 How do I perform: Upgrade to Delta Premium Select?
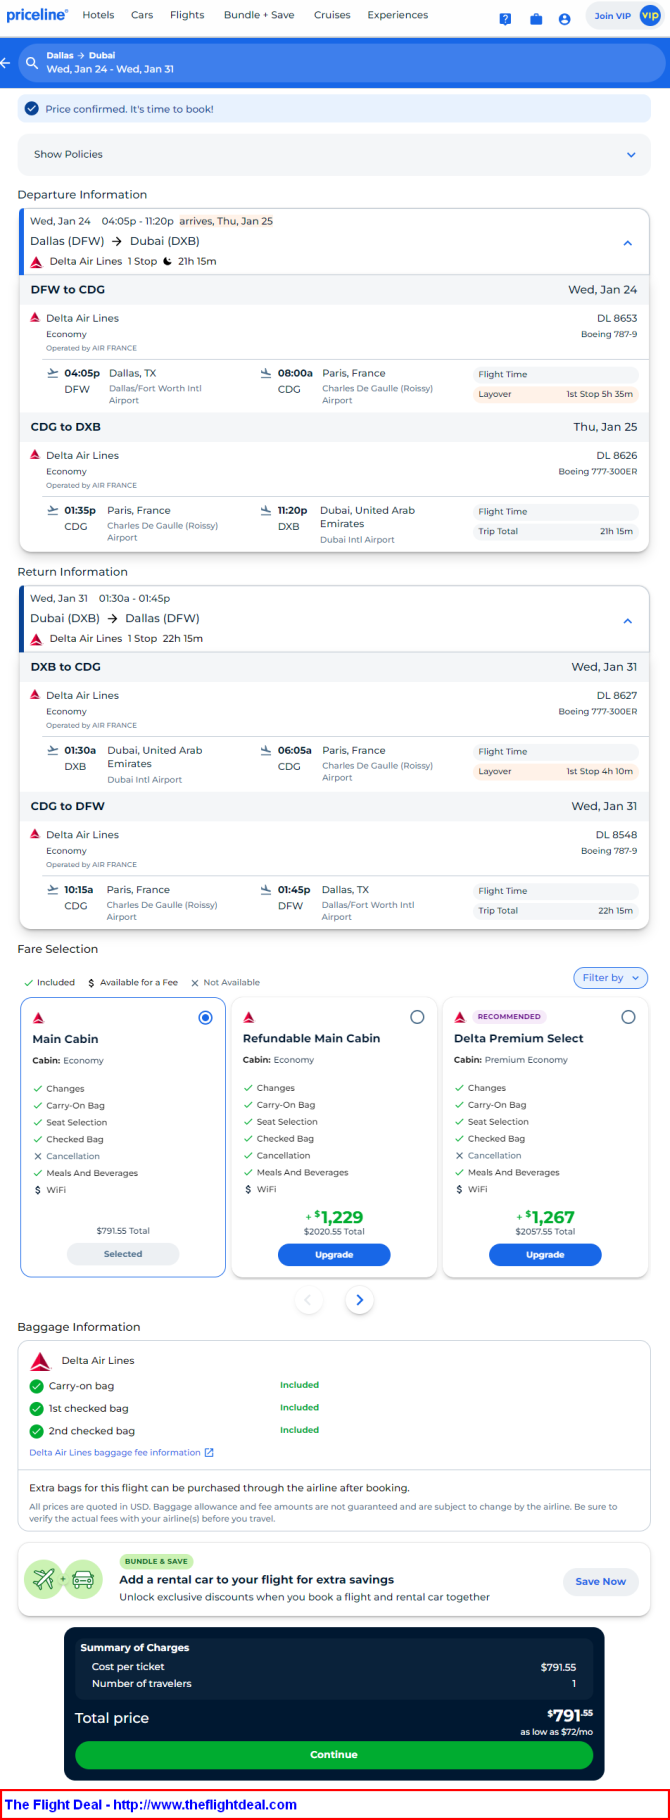pyautogui.click(x=545, y=1255)
